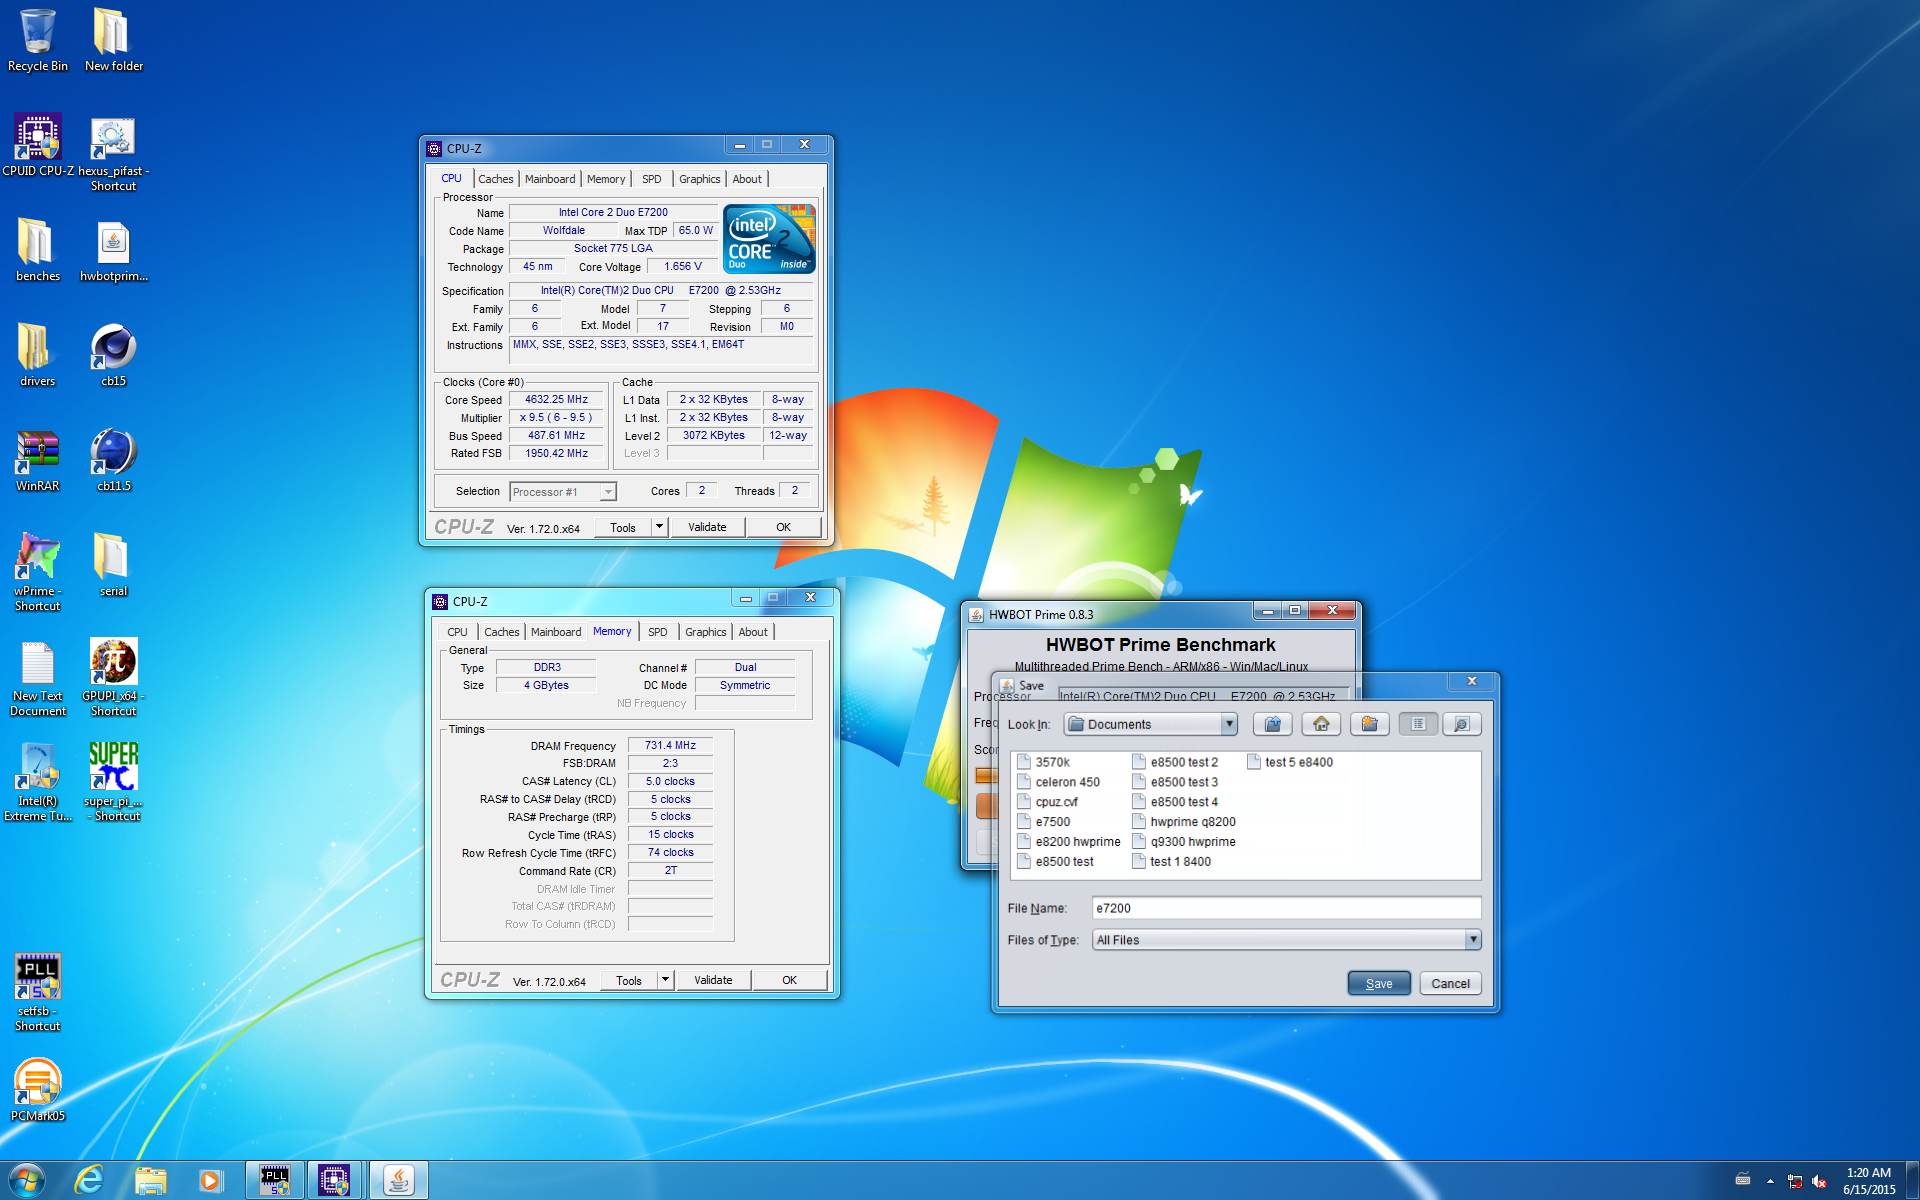Click OK in bottom CPU-Z window
Viewport: 1920px width, 1200px height.
coord(790,980)
